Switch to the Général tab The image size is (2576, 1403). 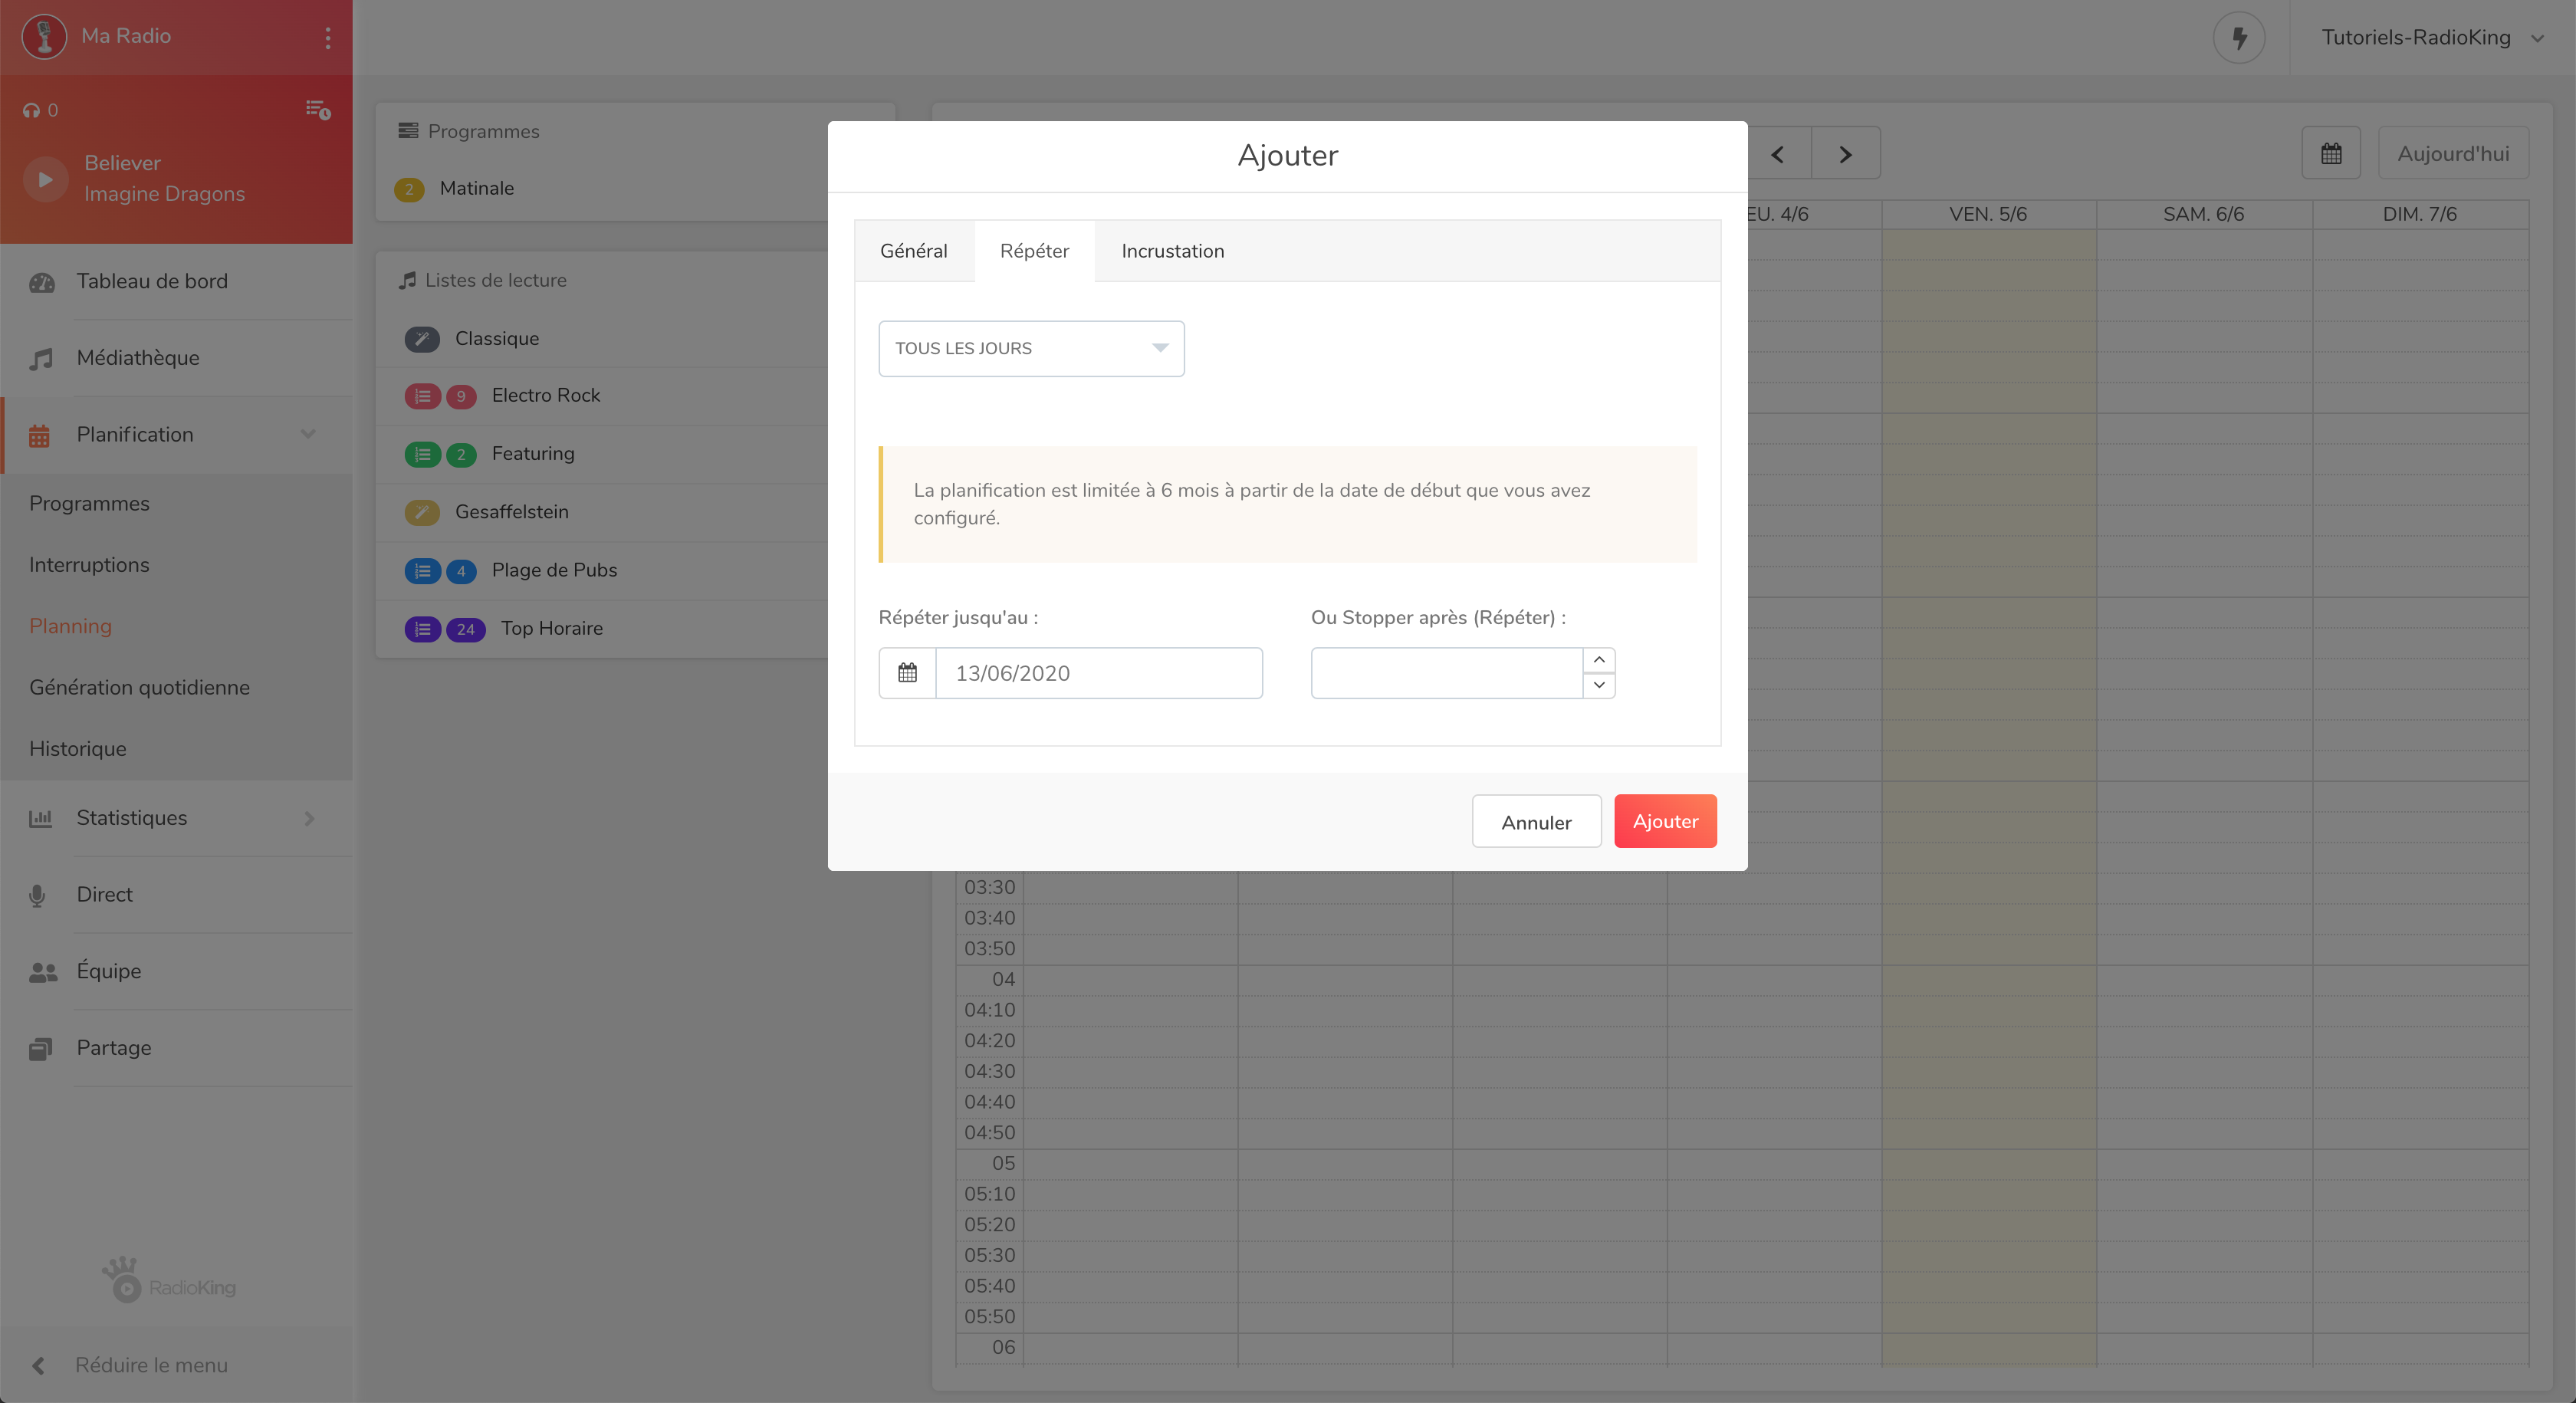914,251
